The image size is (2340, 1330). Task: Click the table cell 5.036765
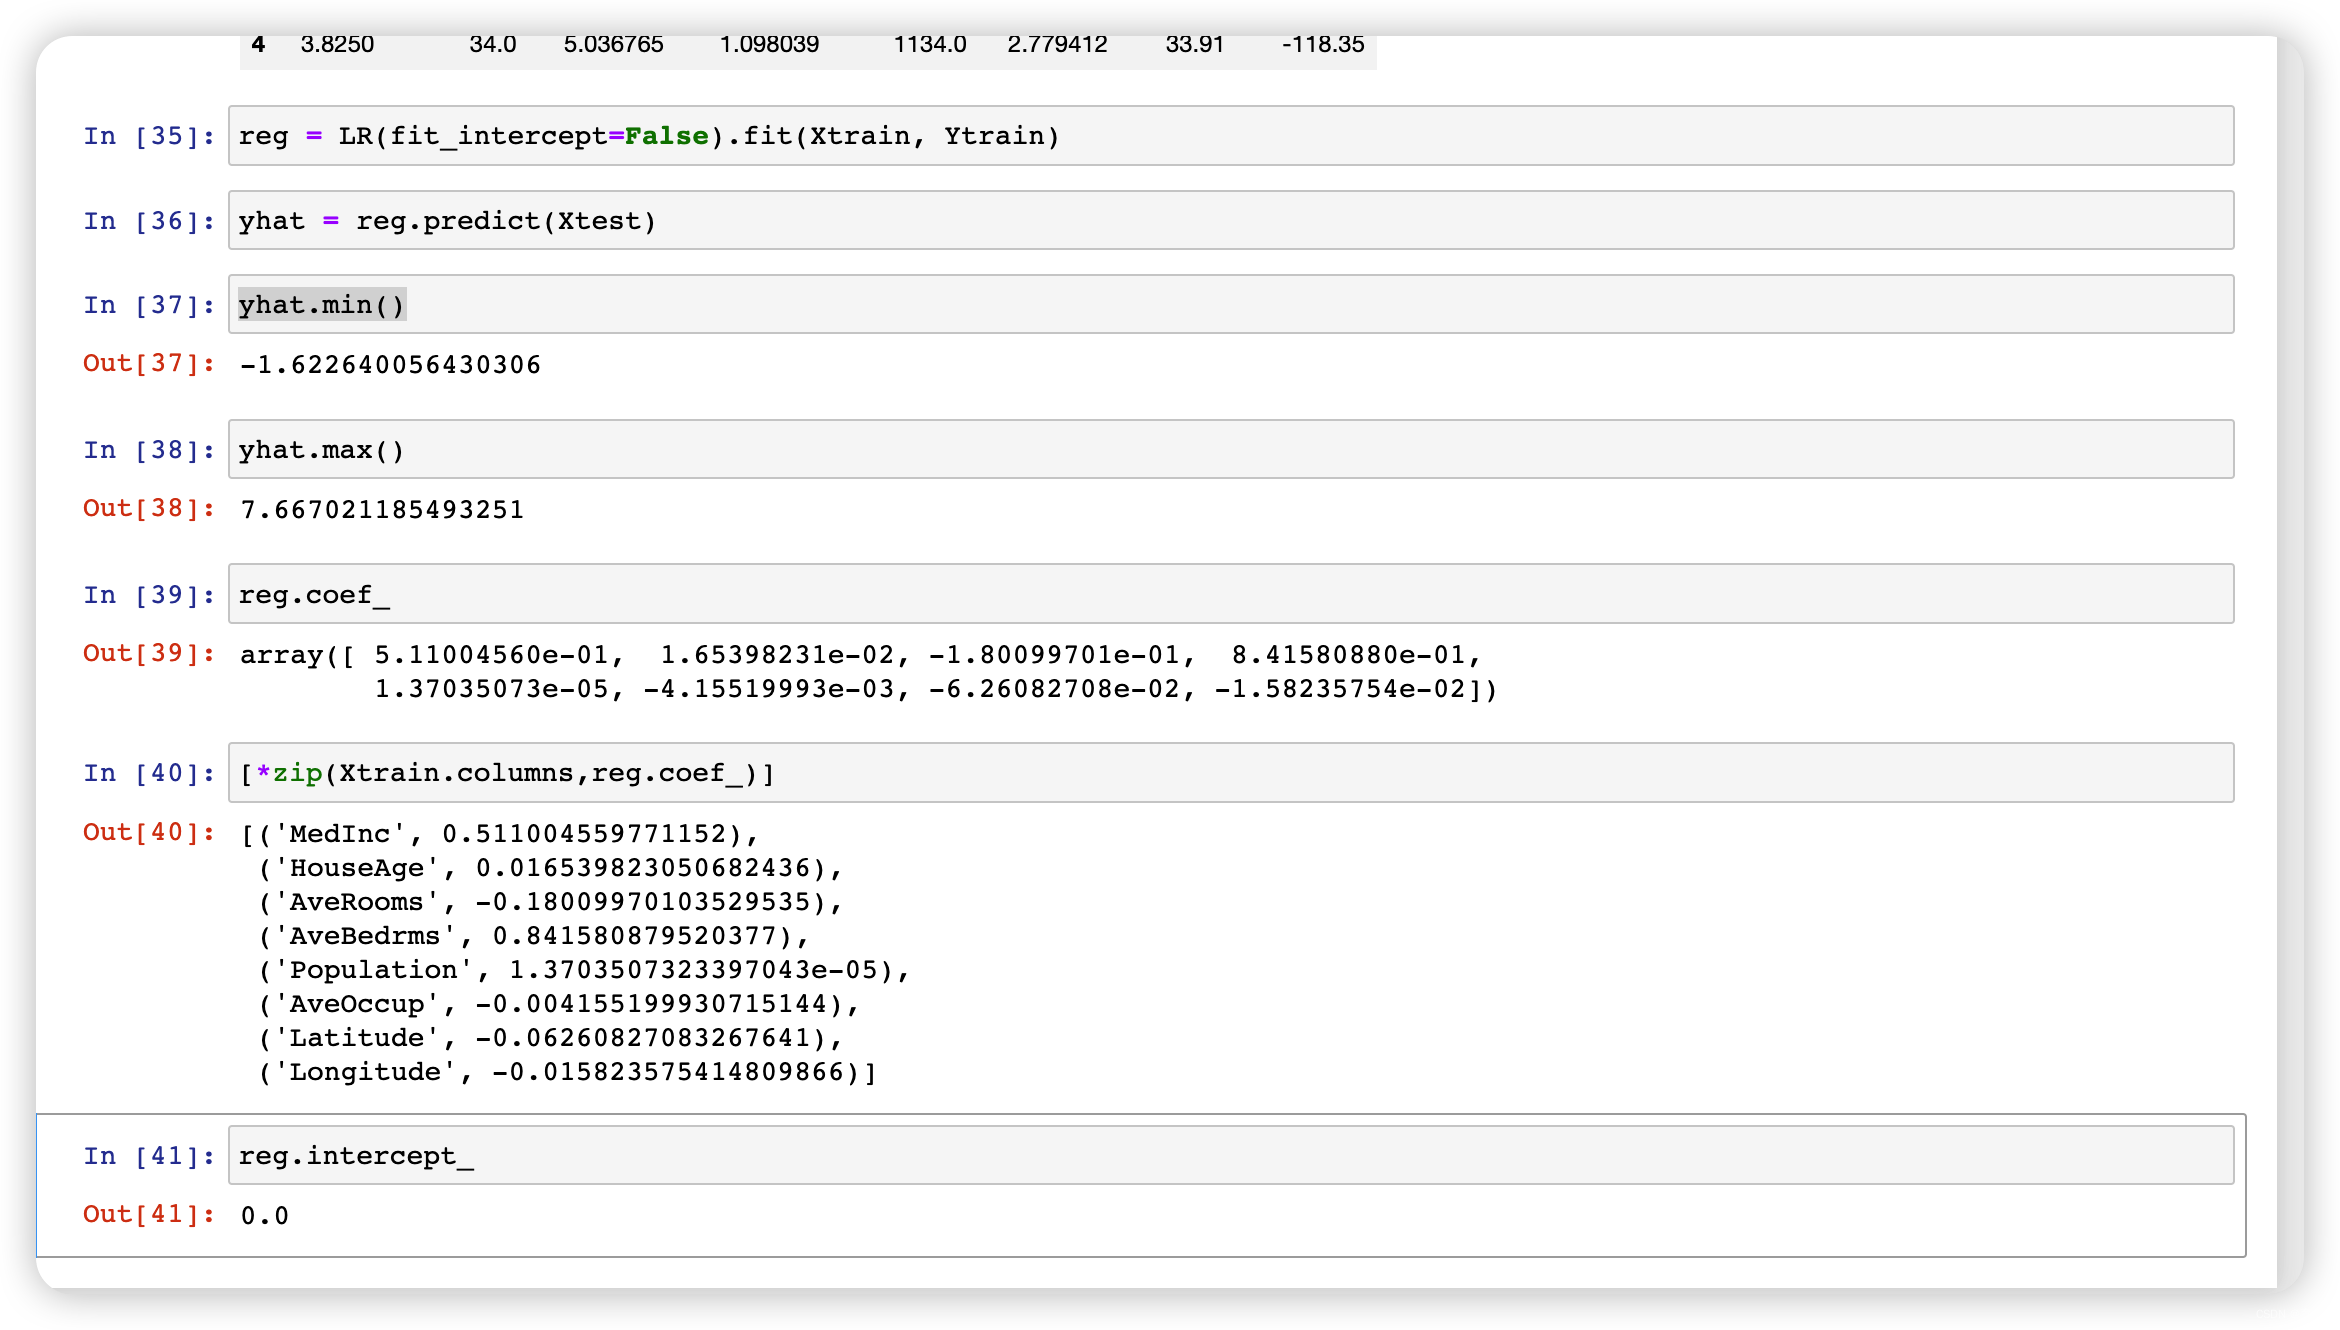click(x=613, y=44)
